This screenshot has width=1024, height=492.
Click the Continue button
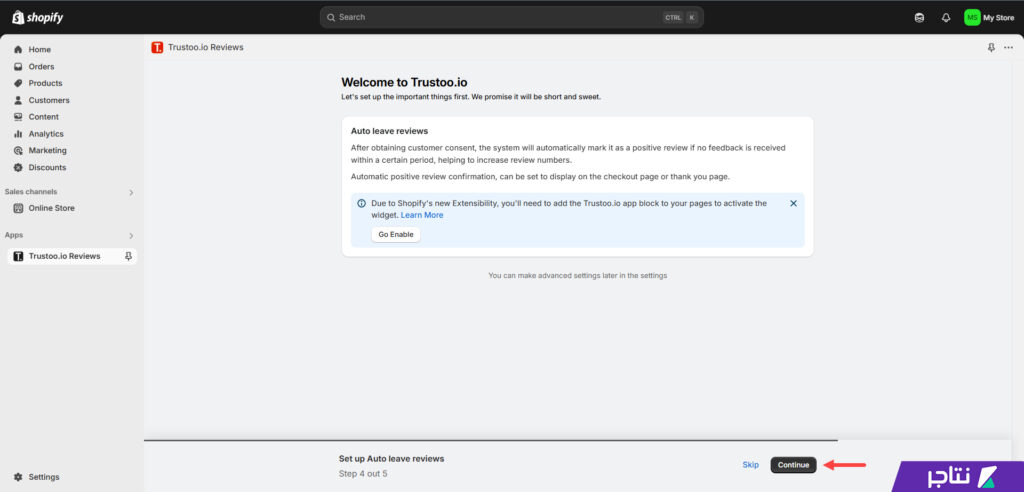click(x=793, y=465)
